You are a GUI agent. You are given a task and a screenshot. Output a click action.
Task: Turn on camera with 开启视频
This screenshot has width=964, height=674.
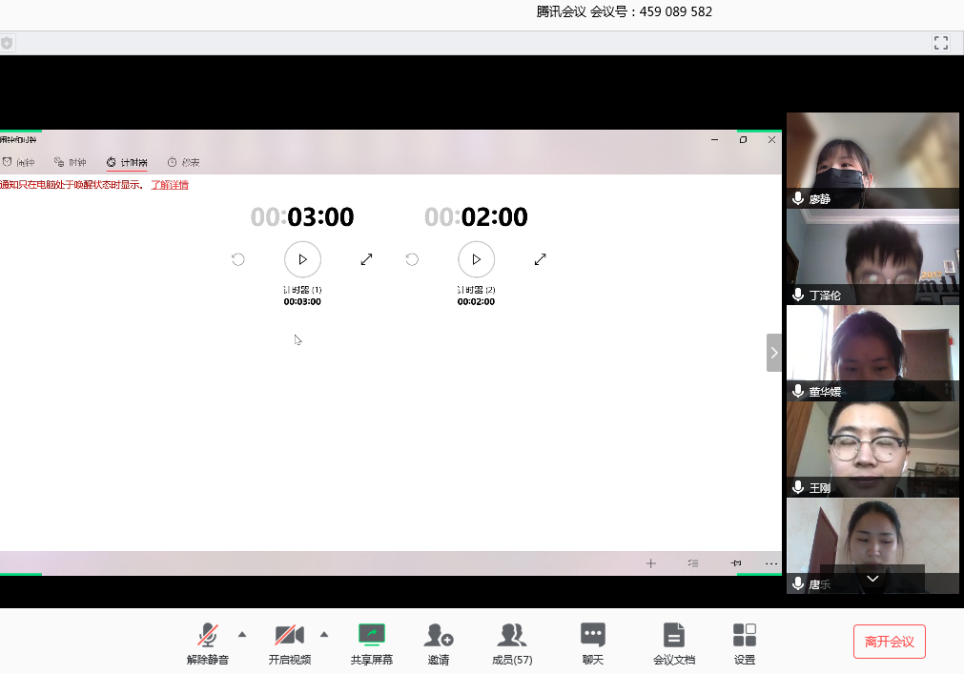tap(289, 636)
